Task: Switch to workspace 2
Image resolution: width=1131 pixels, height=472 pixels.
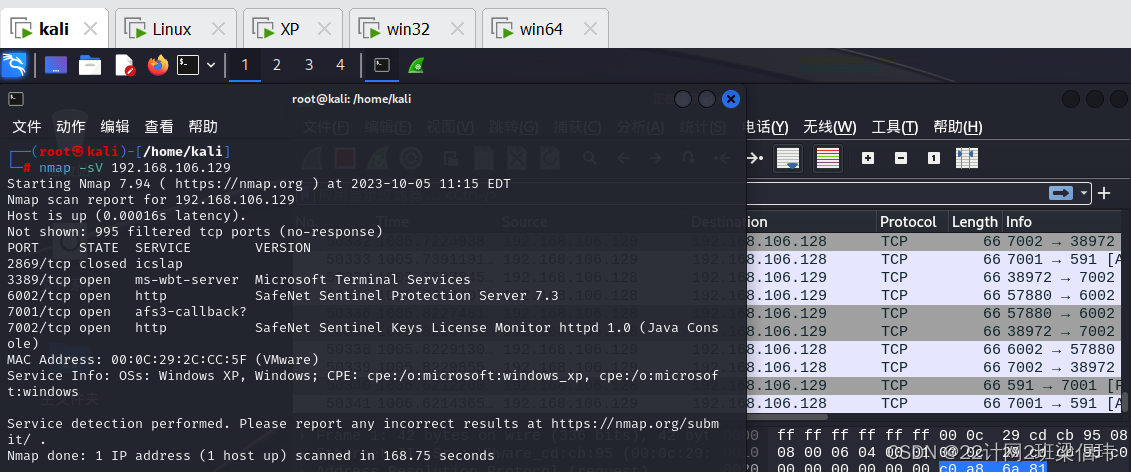Action: pyautogui.click(x=277, y=66)
